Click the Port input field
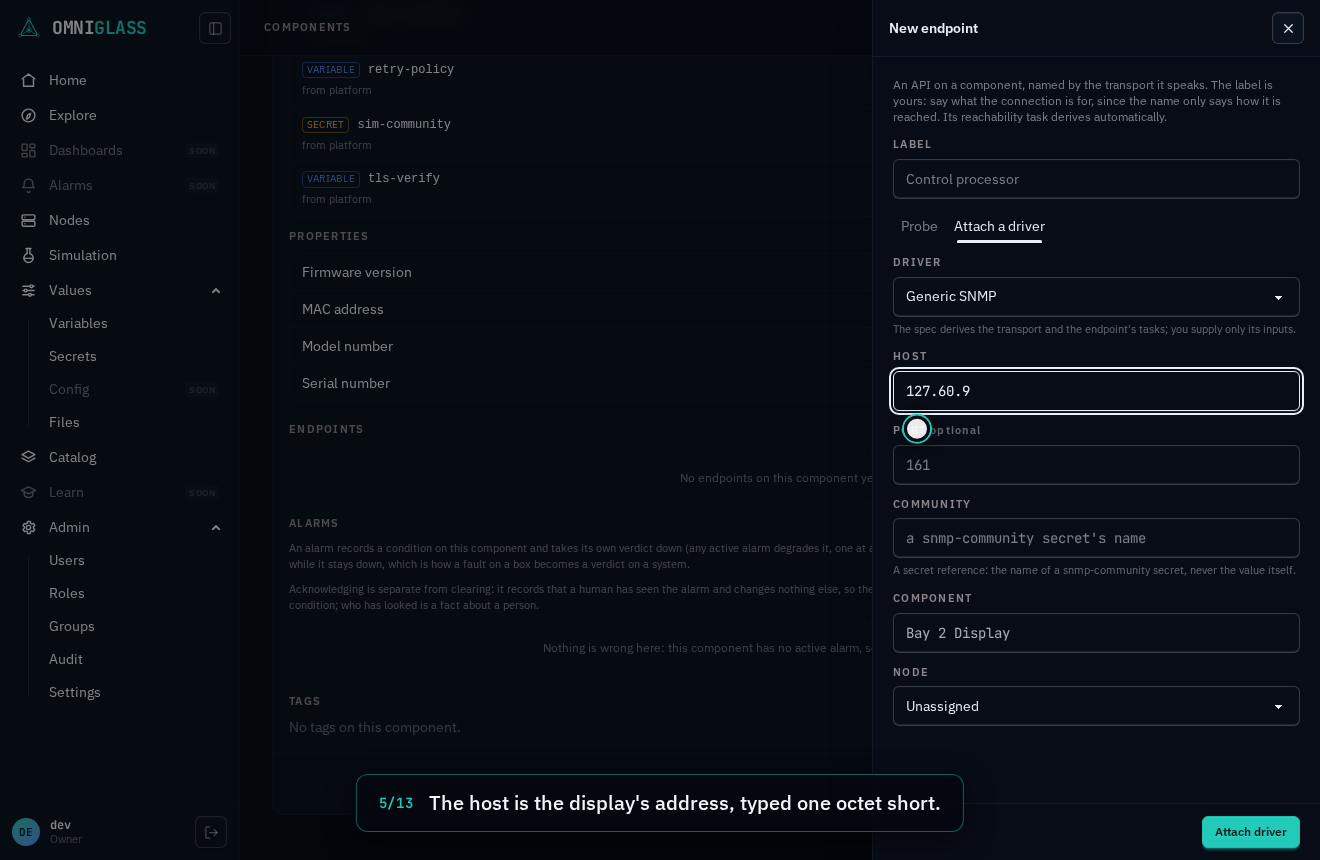This screenshot has width=1320, height=860. 1096,465
